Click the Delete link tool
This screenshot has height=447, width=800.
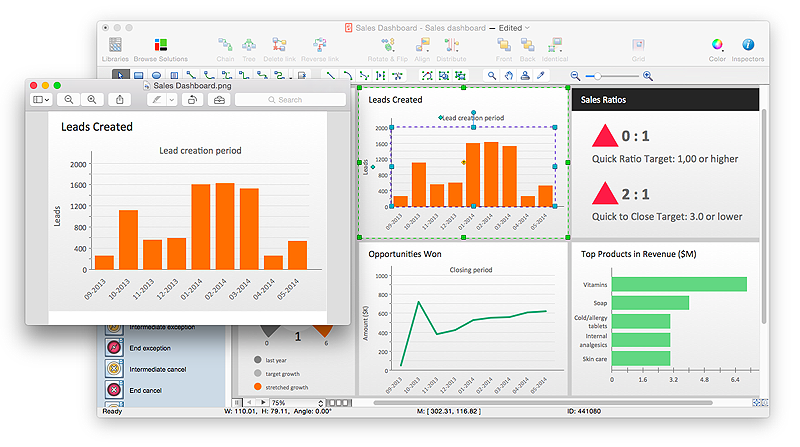pos(279,49)
